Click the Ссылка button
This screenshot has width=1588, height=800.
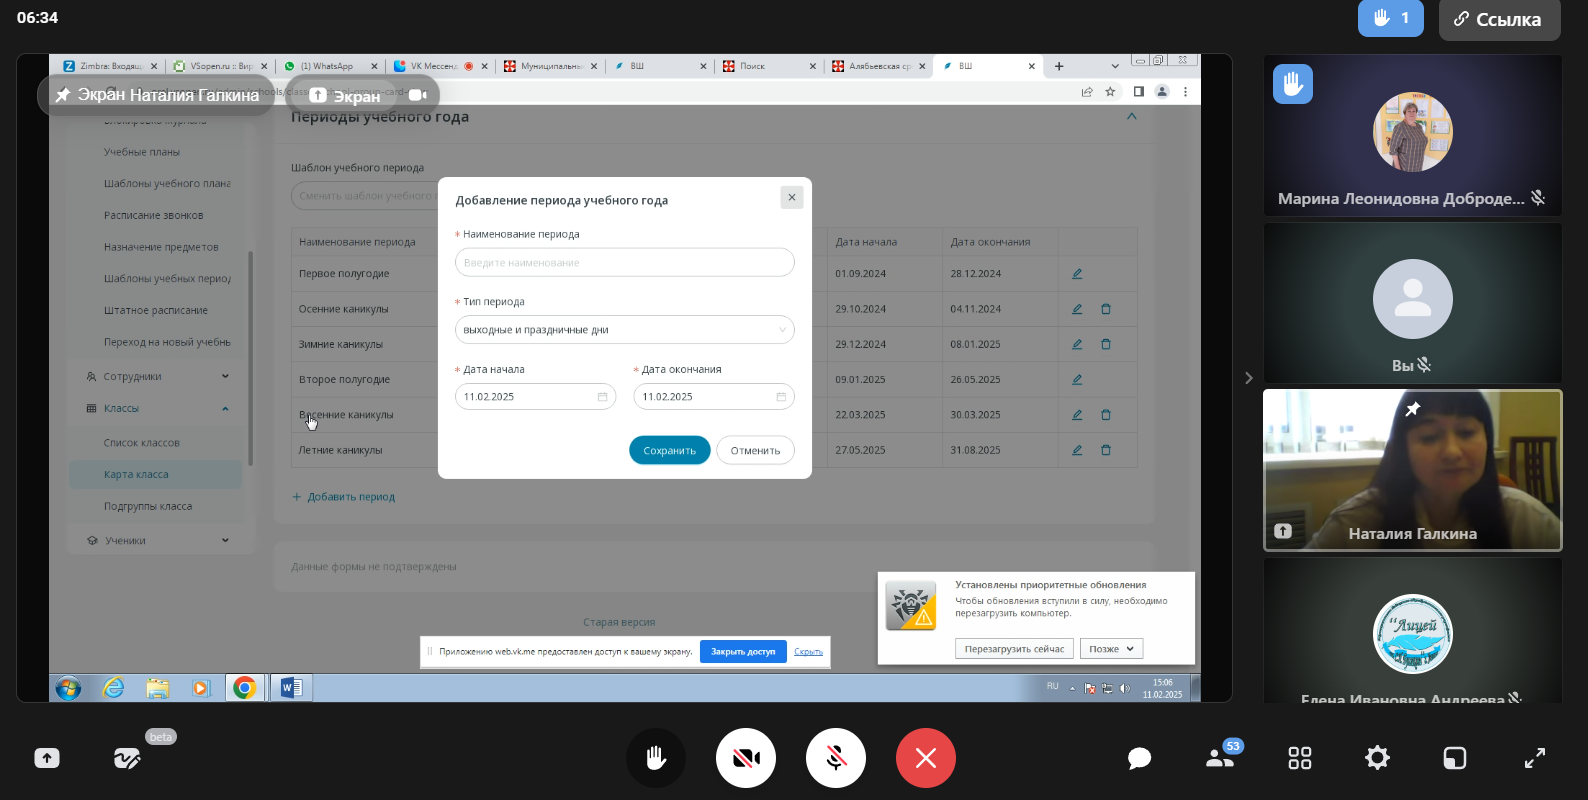click(x=1498, y=19)
